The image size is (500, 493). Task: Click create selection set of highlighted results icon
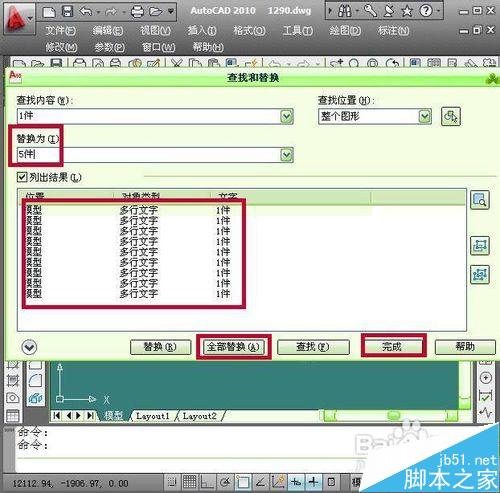[x=480, y=246]
